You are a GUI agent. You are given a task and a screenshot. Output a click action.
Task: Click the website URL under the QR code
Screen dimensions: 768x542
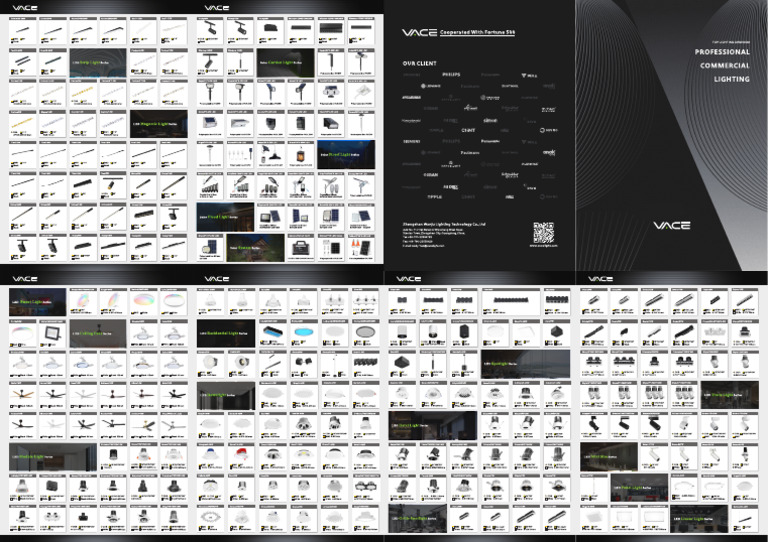543,246
